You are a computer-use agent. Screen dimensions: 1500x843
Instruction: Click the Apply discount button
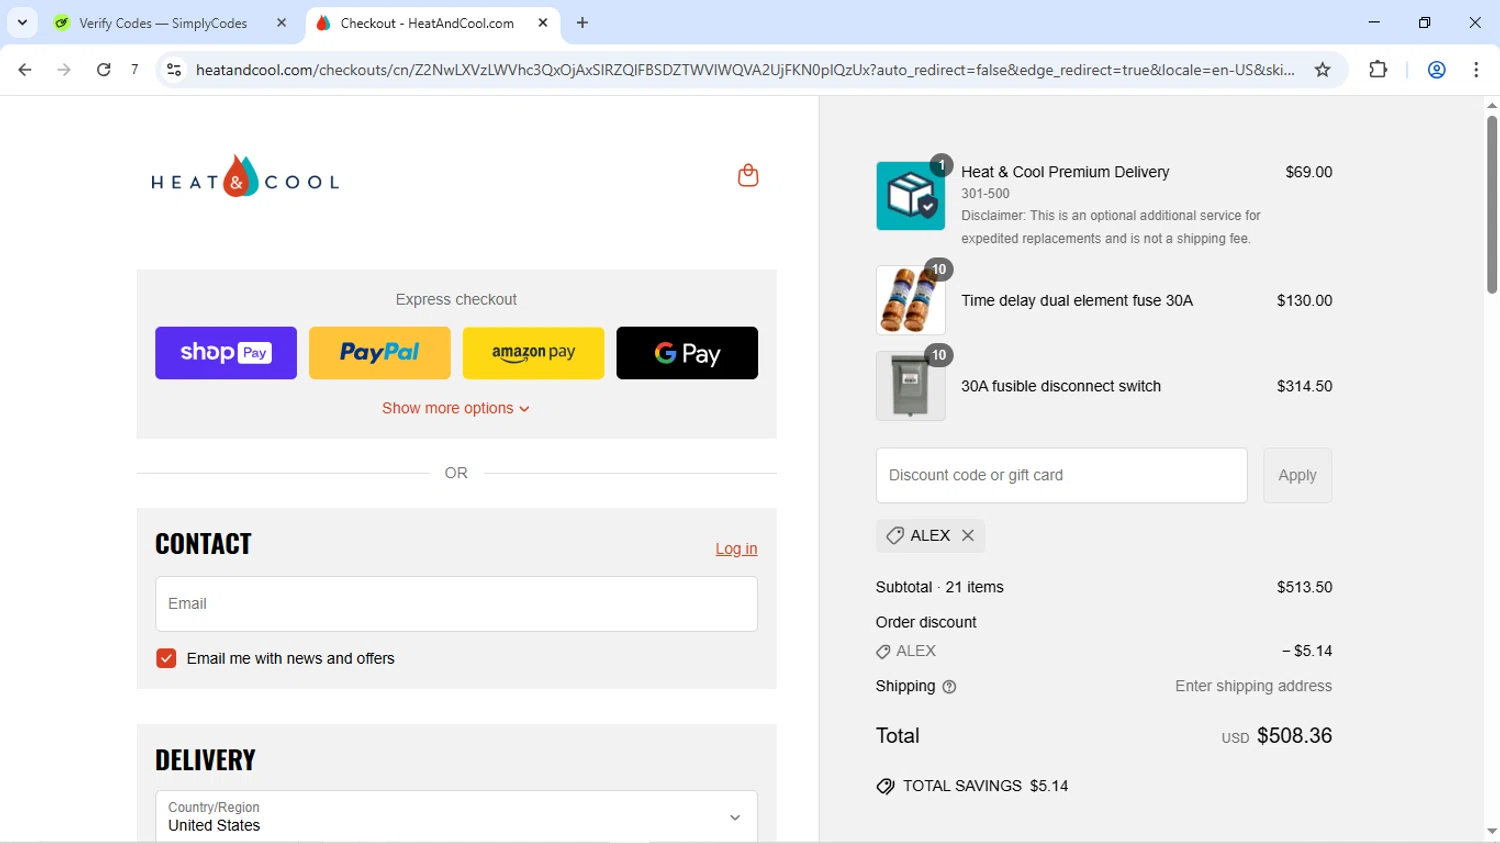pyautogui.click(x=1297, y=476)
